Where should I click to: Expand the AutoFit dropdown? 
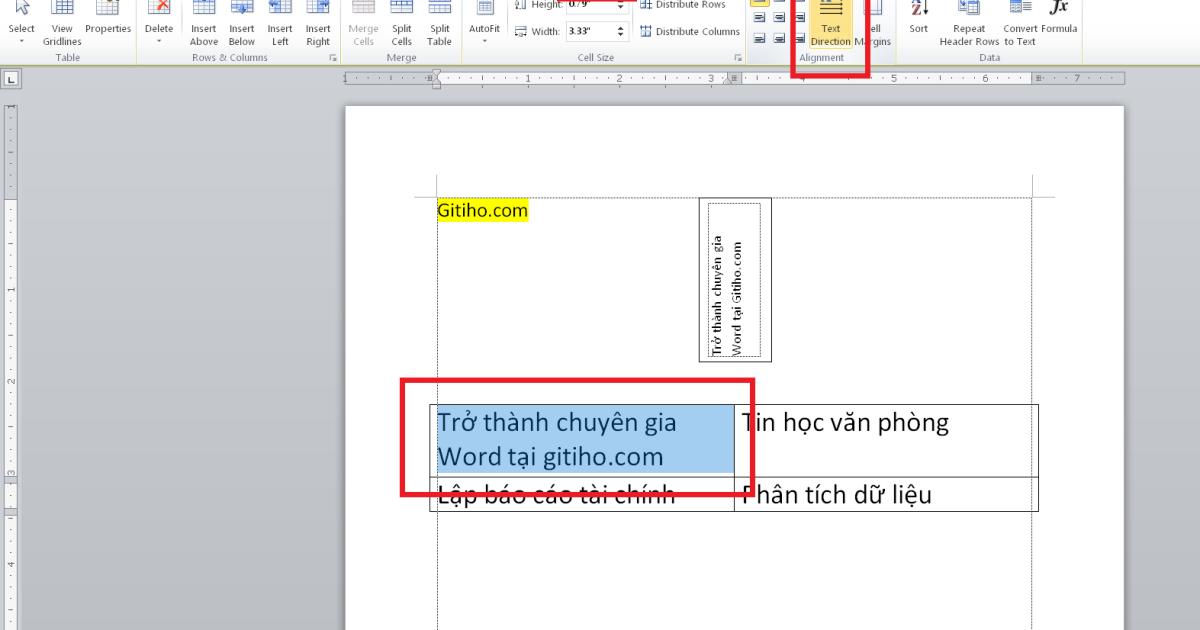click(x=484, y=23)
